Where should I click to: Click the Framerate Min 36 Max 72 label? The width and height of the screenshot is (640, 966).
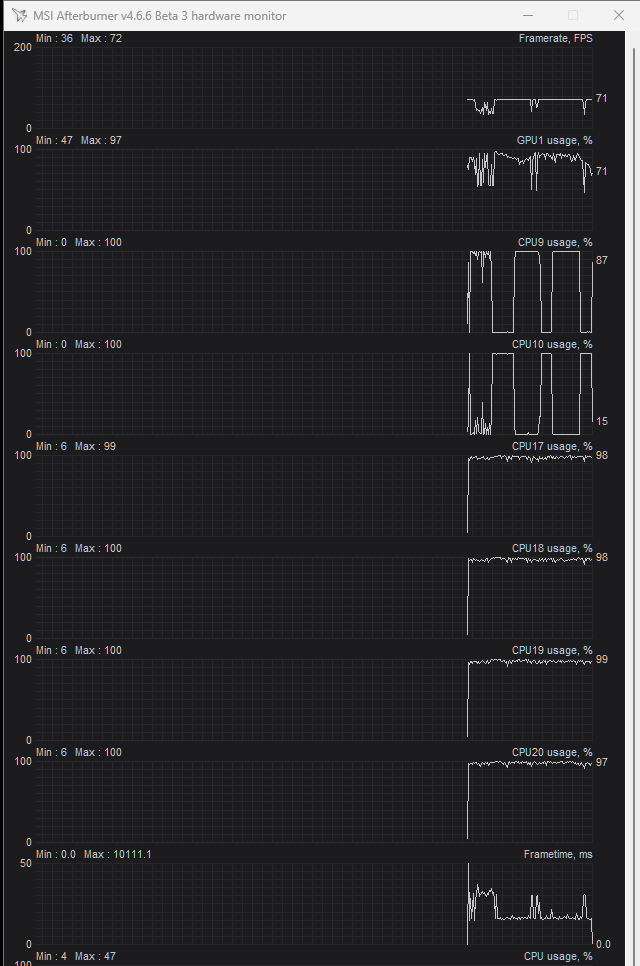tap(79, 38)
